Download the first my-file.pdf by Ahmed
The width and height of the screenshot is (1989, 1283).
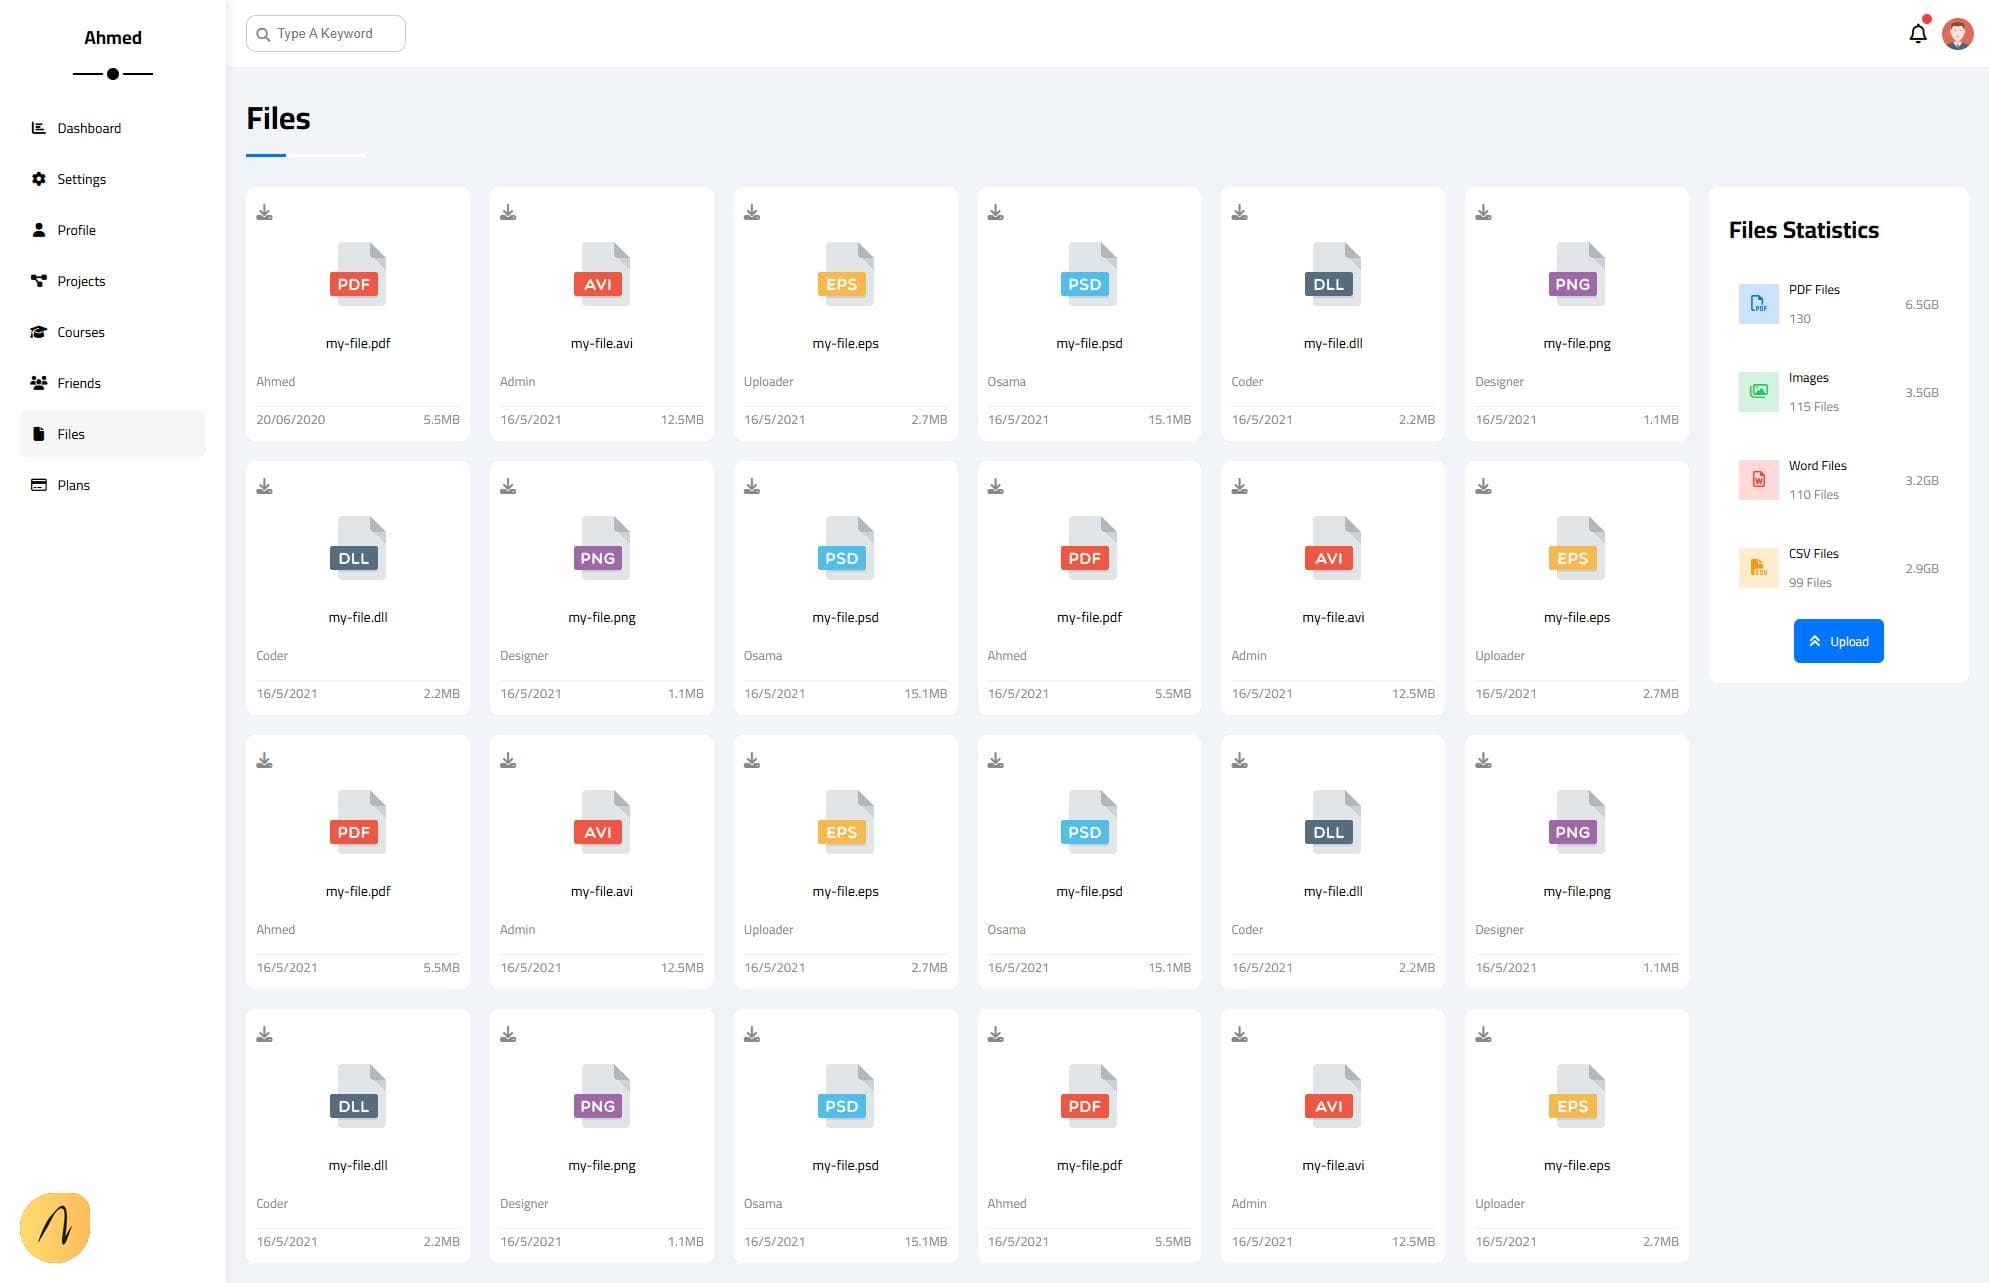pyautogui.click(x=264, y=212)
